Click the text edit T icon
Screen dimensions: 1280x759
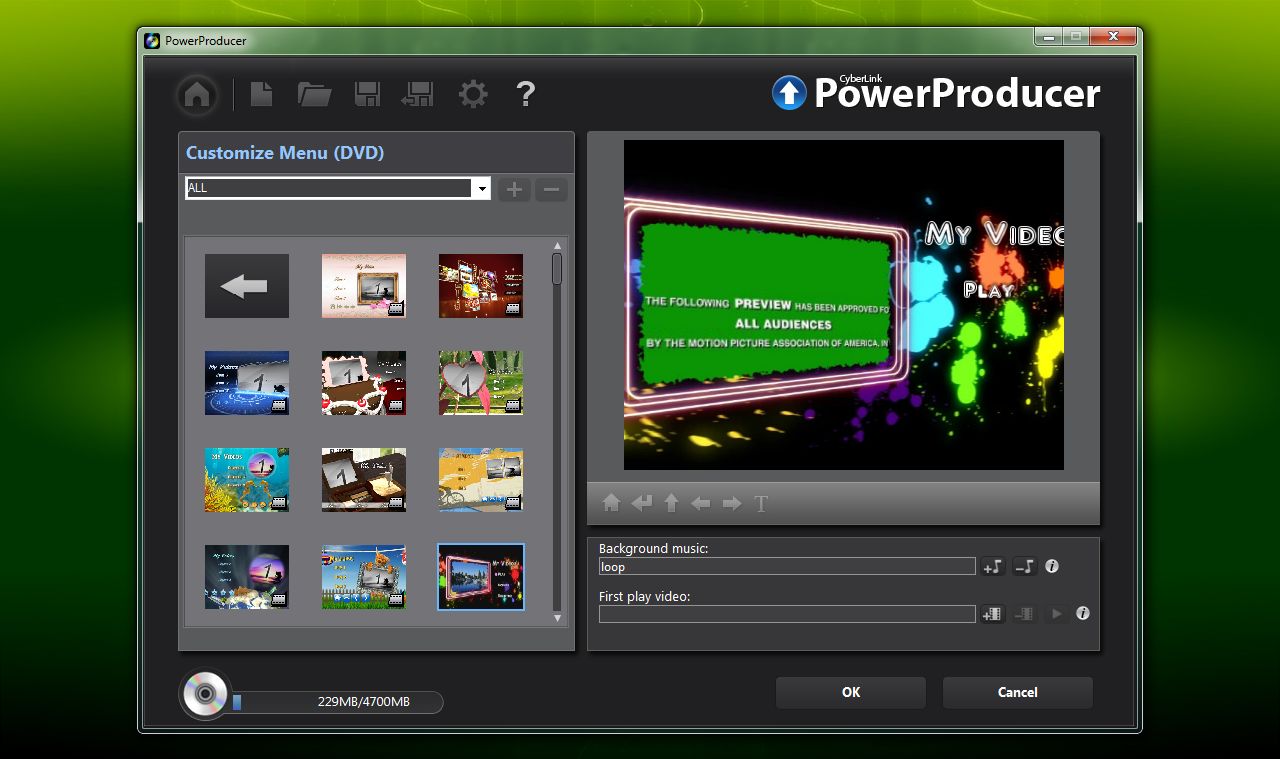click(761, 503)
